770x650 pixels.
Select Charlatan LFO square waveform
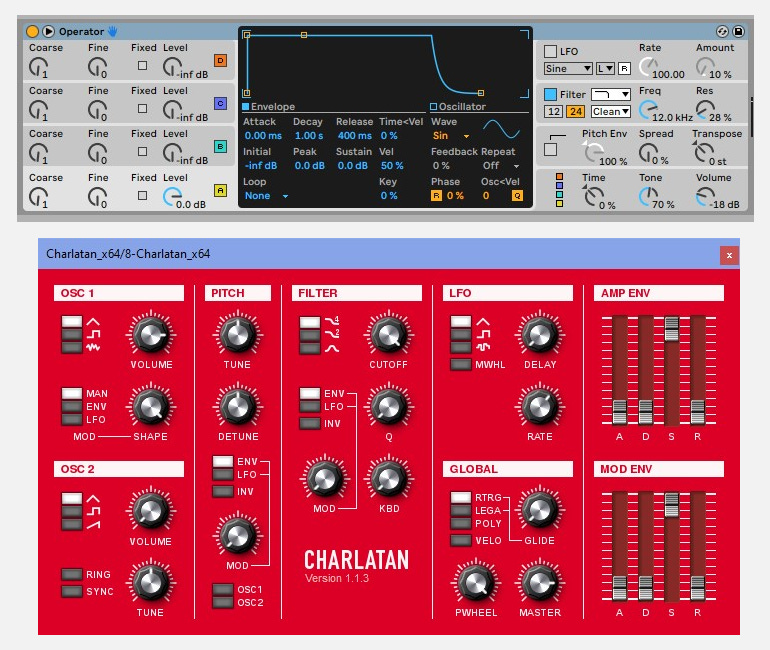(x=461, y=334)
